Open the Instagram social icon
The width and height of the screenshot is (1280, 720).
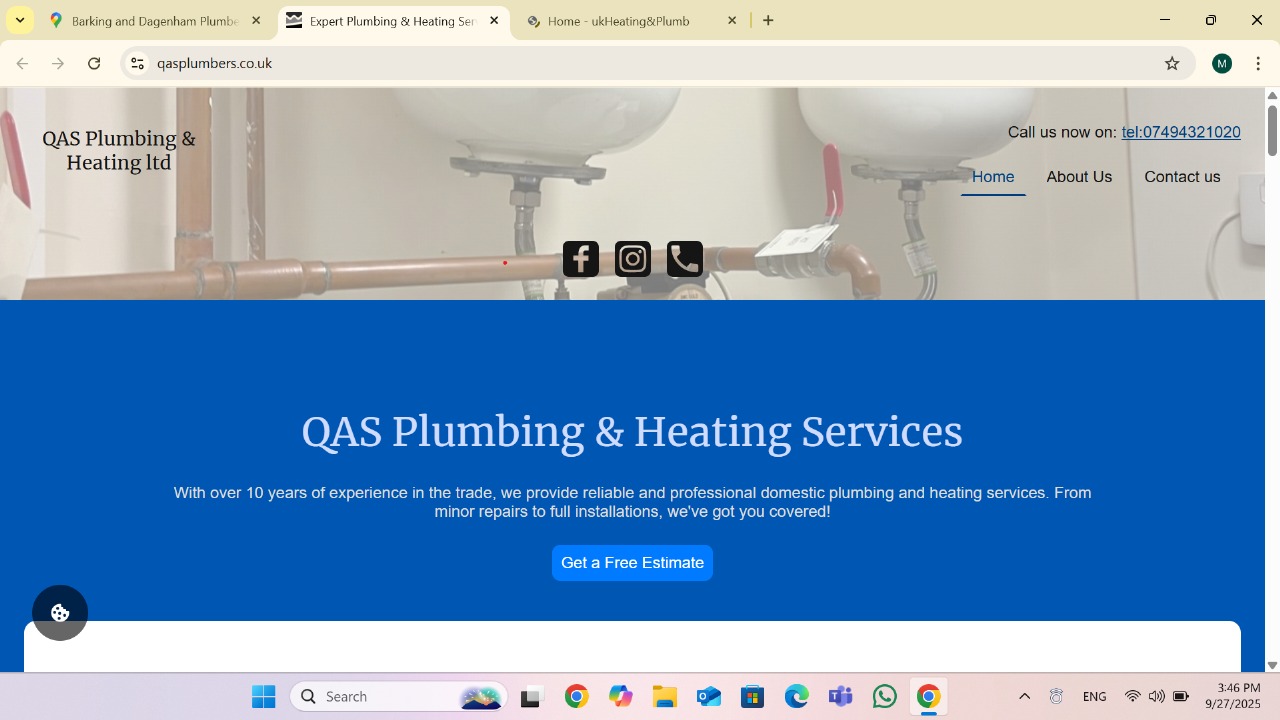pyautogui.click(x=633, y=259)
